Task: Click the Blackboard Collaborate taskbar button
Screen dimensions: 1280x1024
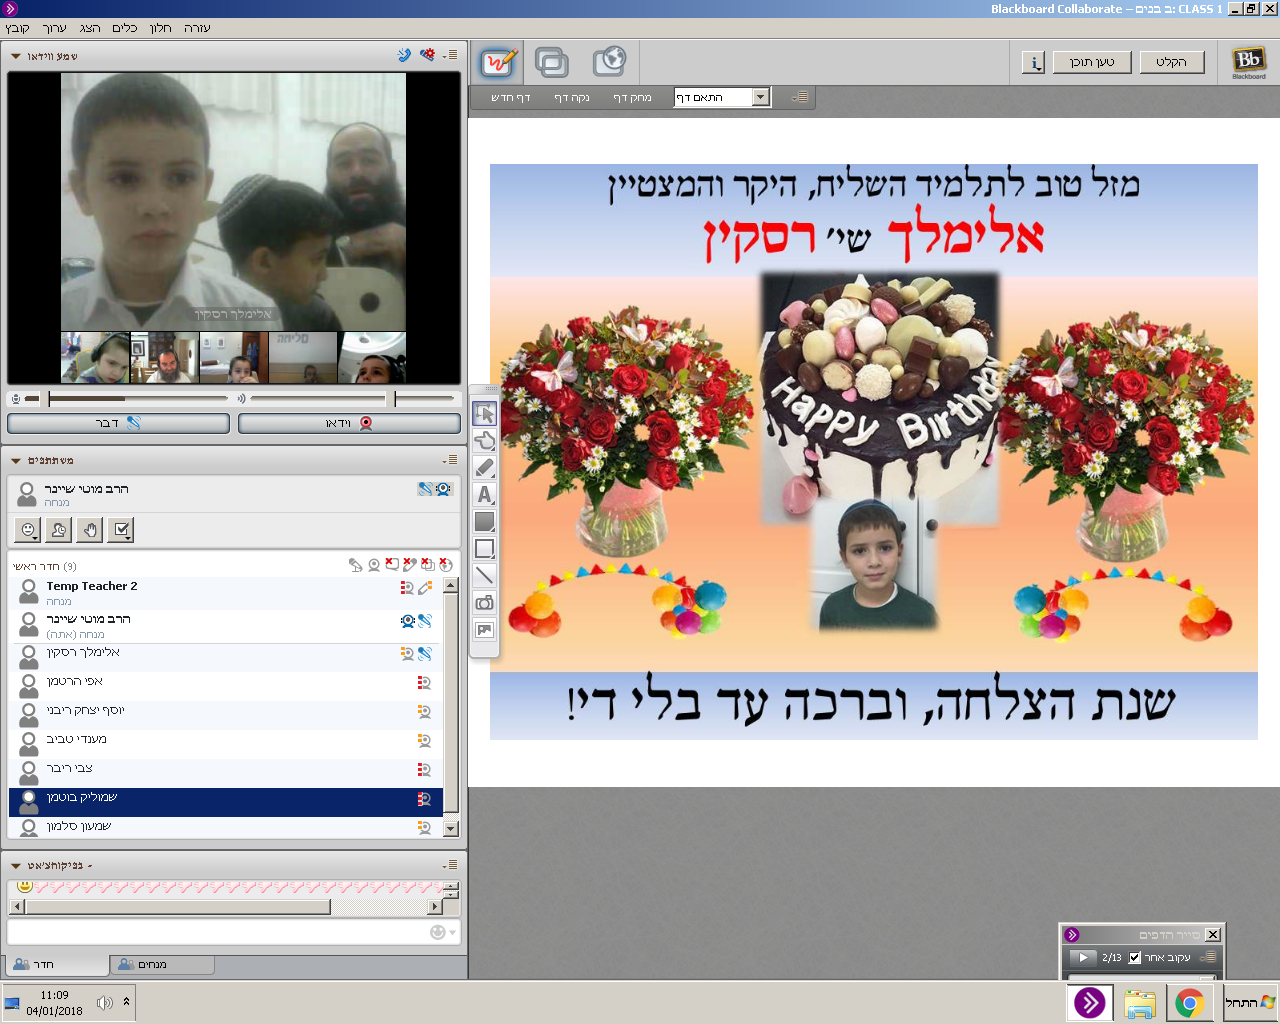Action: click(1090, 1003)
